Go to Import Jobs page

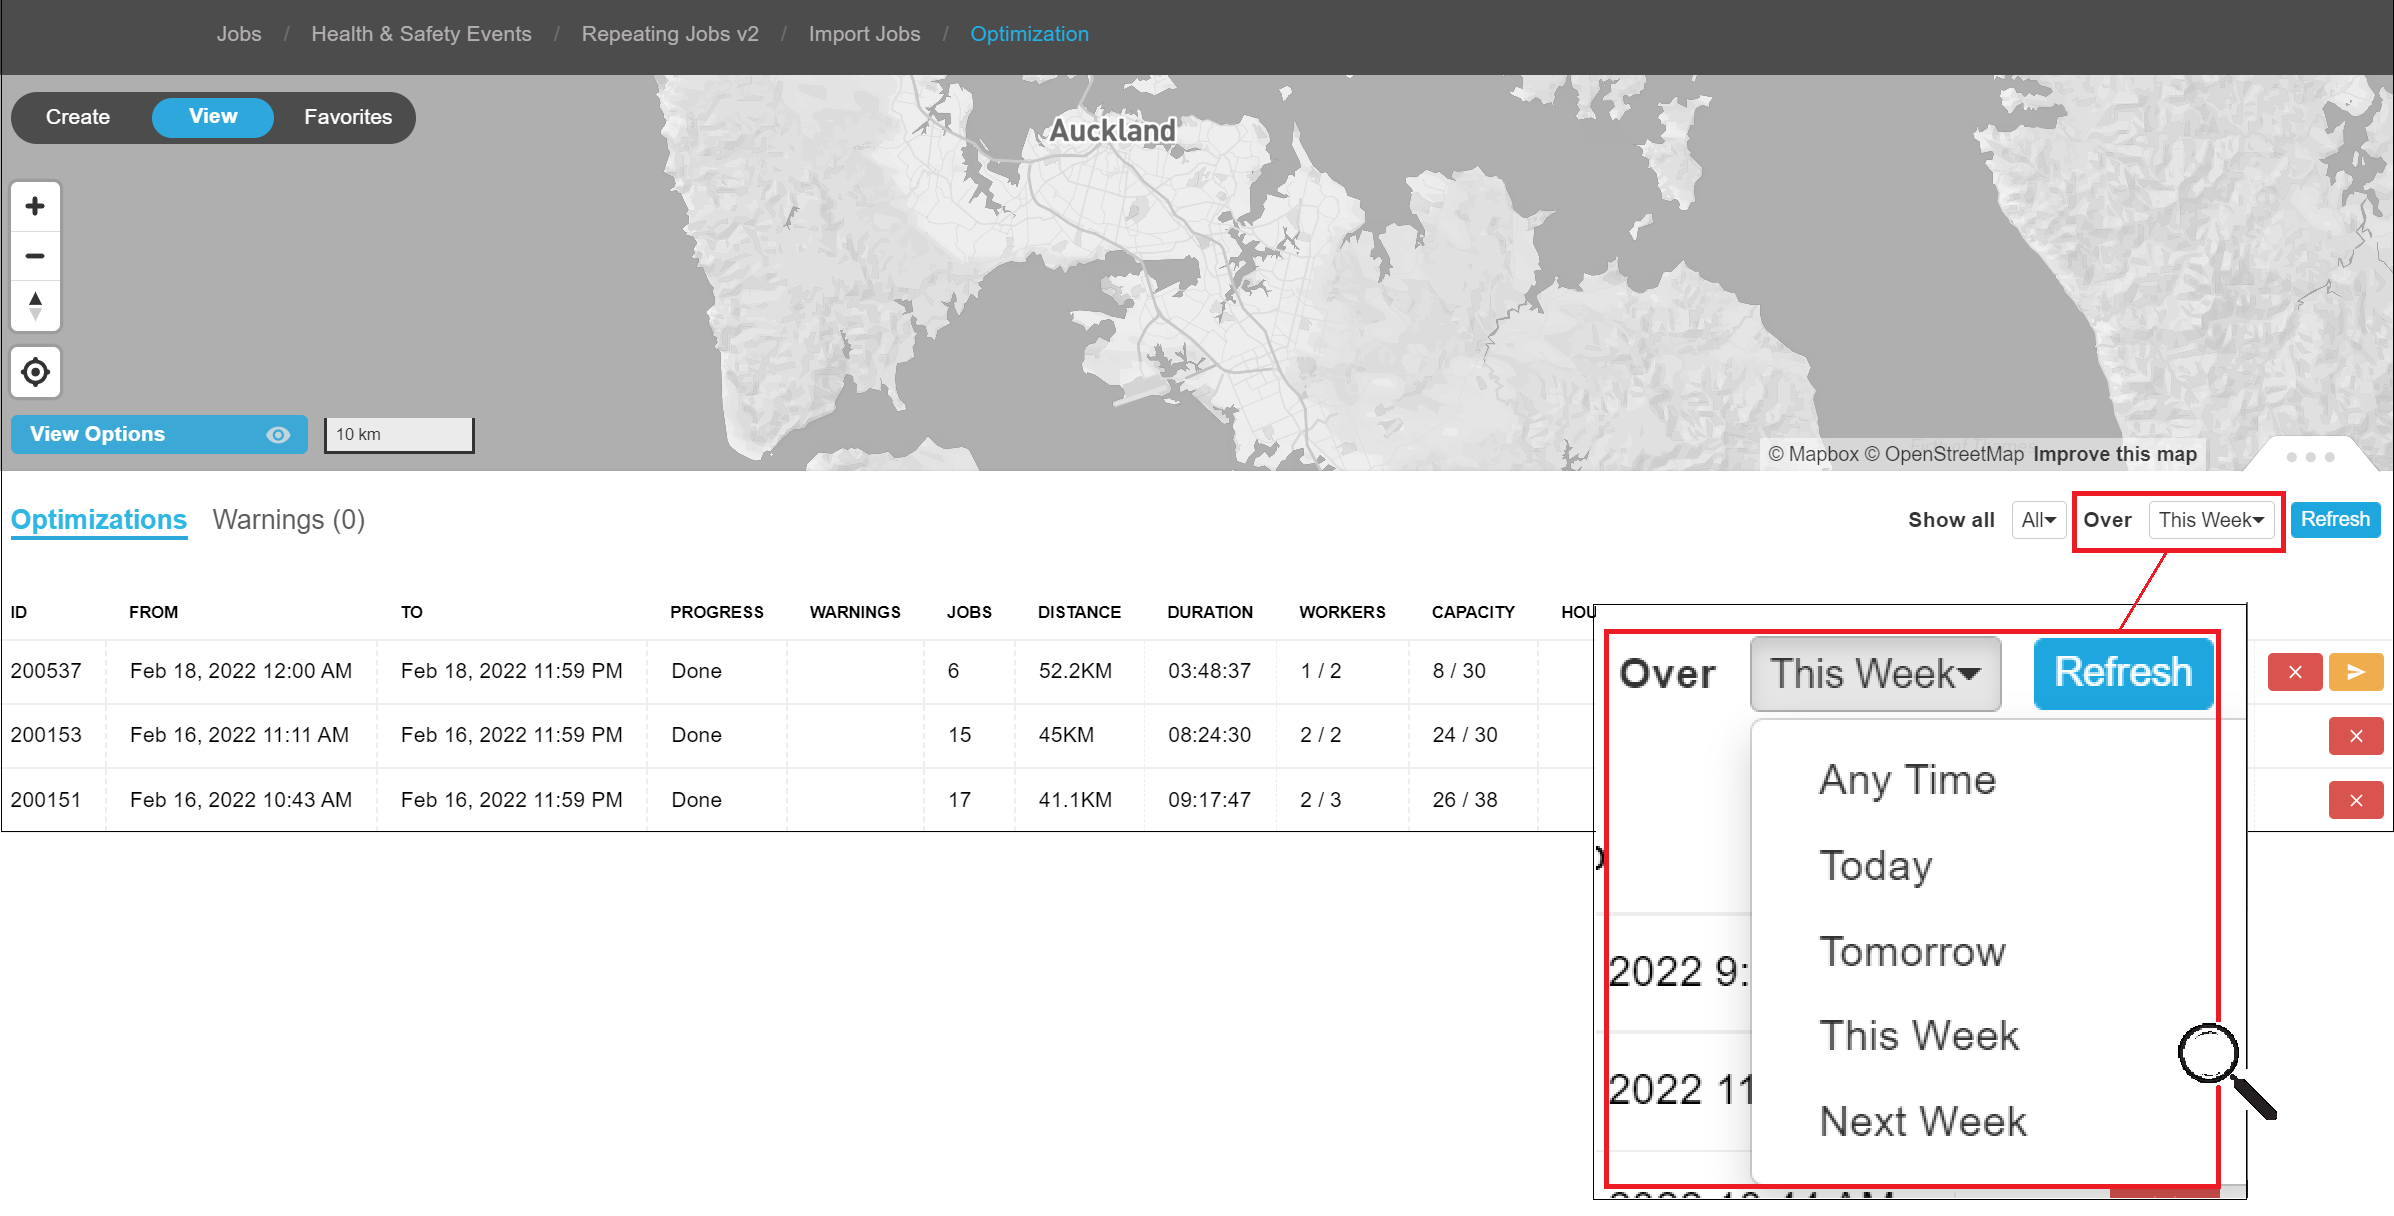864,34
